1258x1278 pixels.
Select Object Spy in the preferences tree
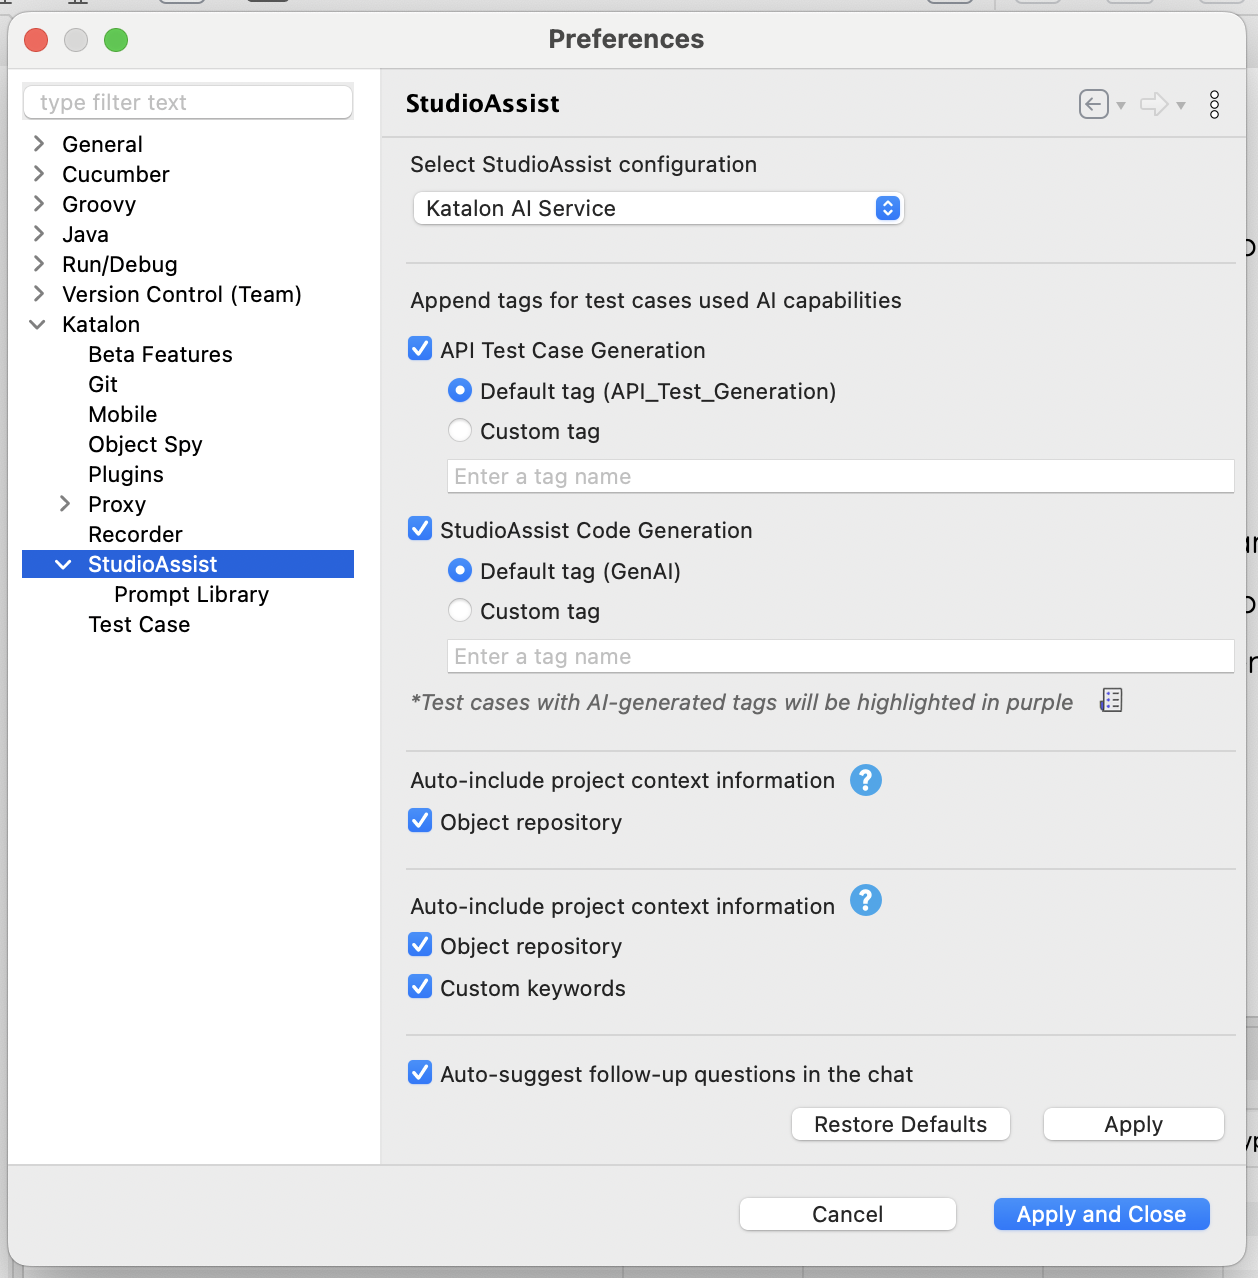[x=145, y=444]
